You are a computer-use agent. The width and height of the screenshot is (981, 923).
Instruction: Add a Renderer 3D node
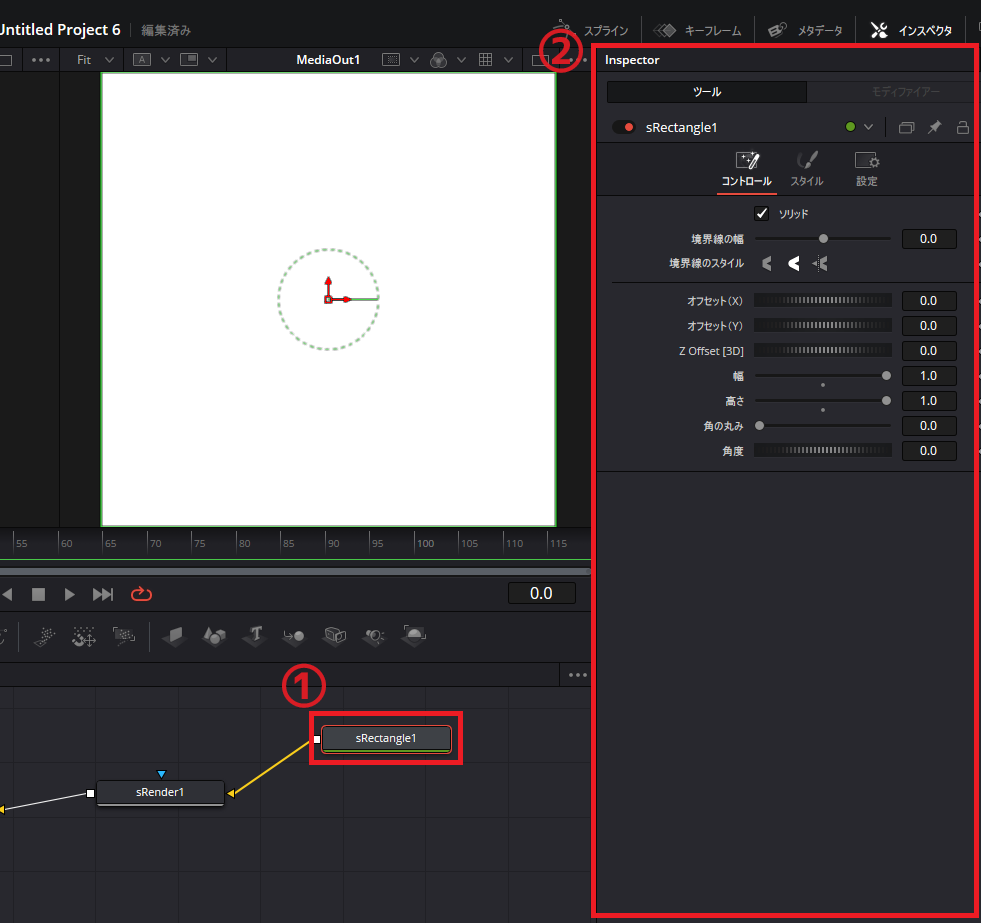tap(414, 636)
